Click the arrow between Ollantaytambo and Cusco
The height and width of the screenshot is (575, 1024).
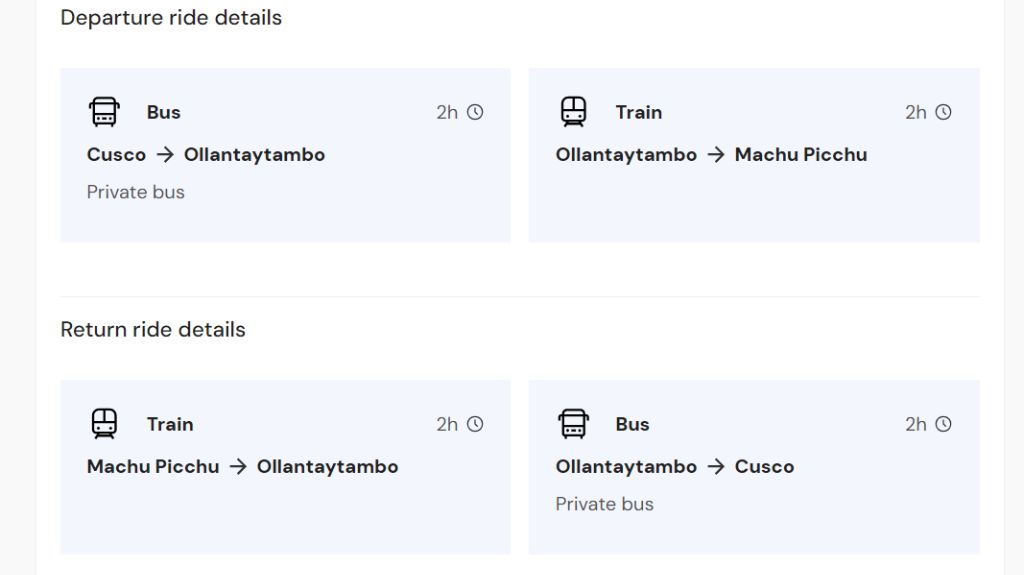tap(716, 467)
